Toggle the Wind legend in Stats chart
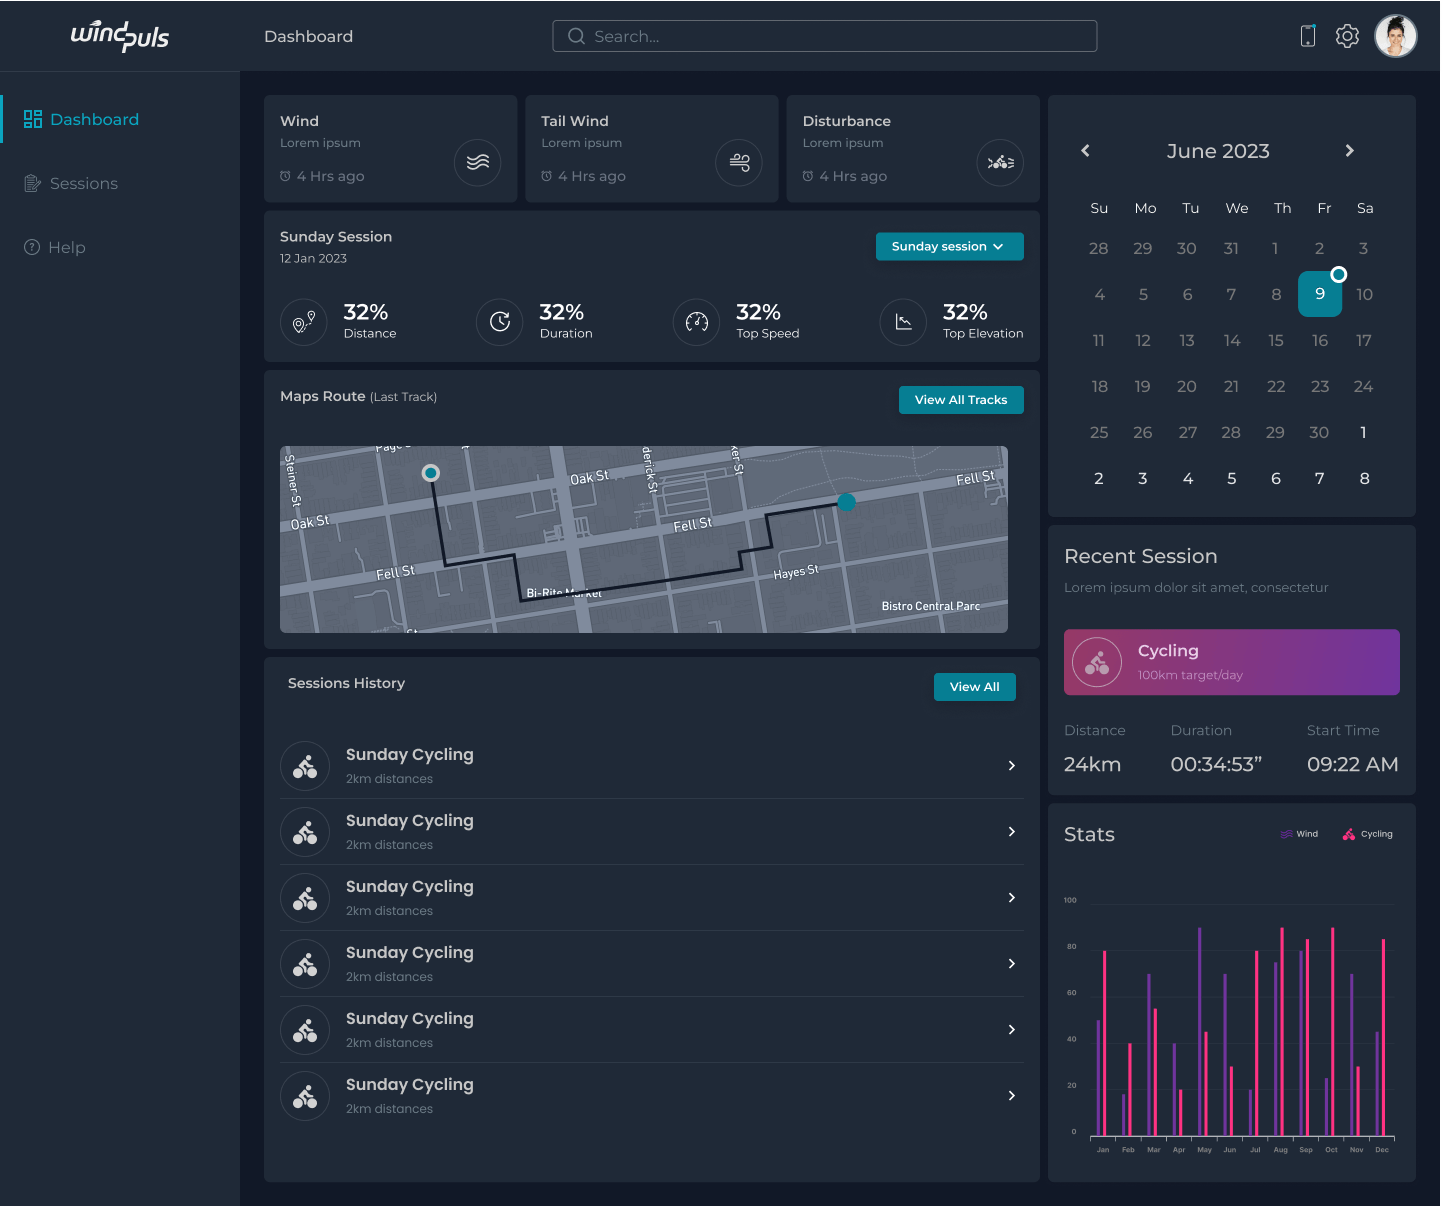Image resolution: width=1442 pixels, height=1206 pixels. click(1299, 834)
